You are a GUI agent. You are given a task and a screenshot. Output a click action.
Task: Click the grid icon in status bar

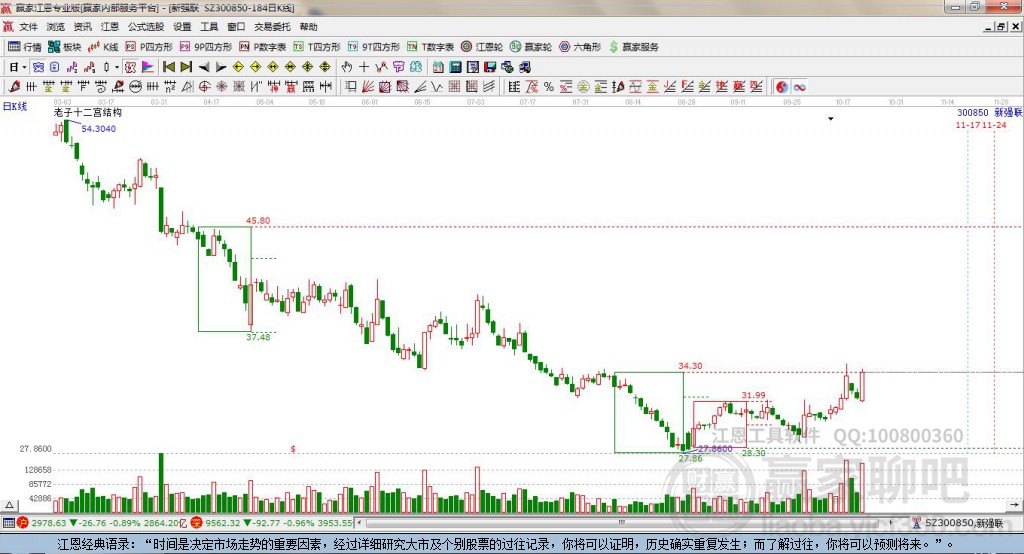[x=8, y=523]
